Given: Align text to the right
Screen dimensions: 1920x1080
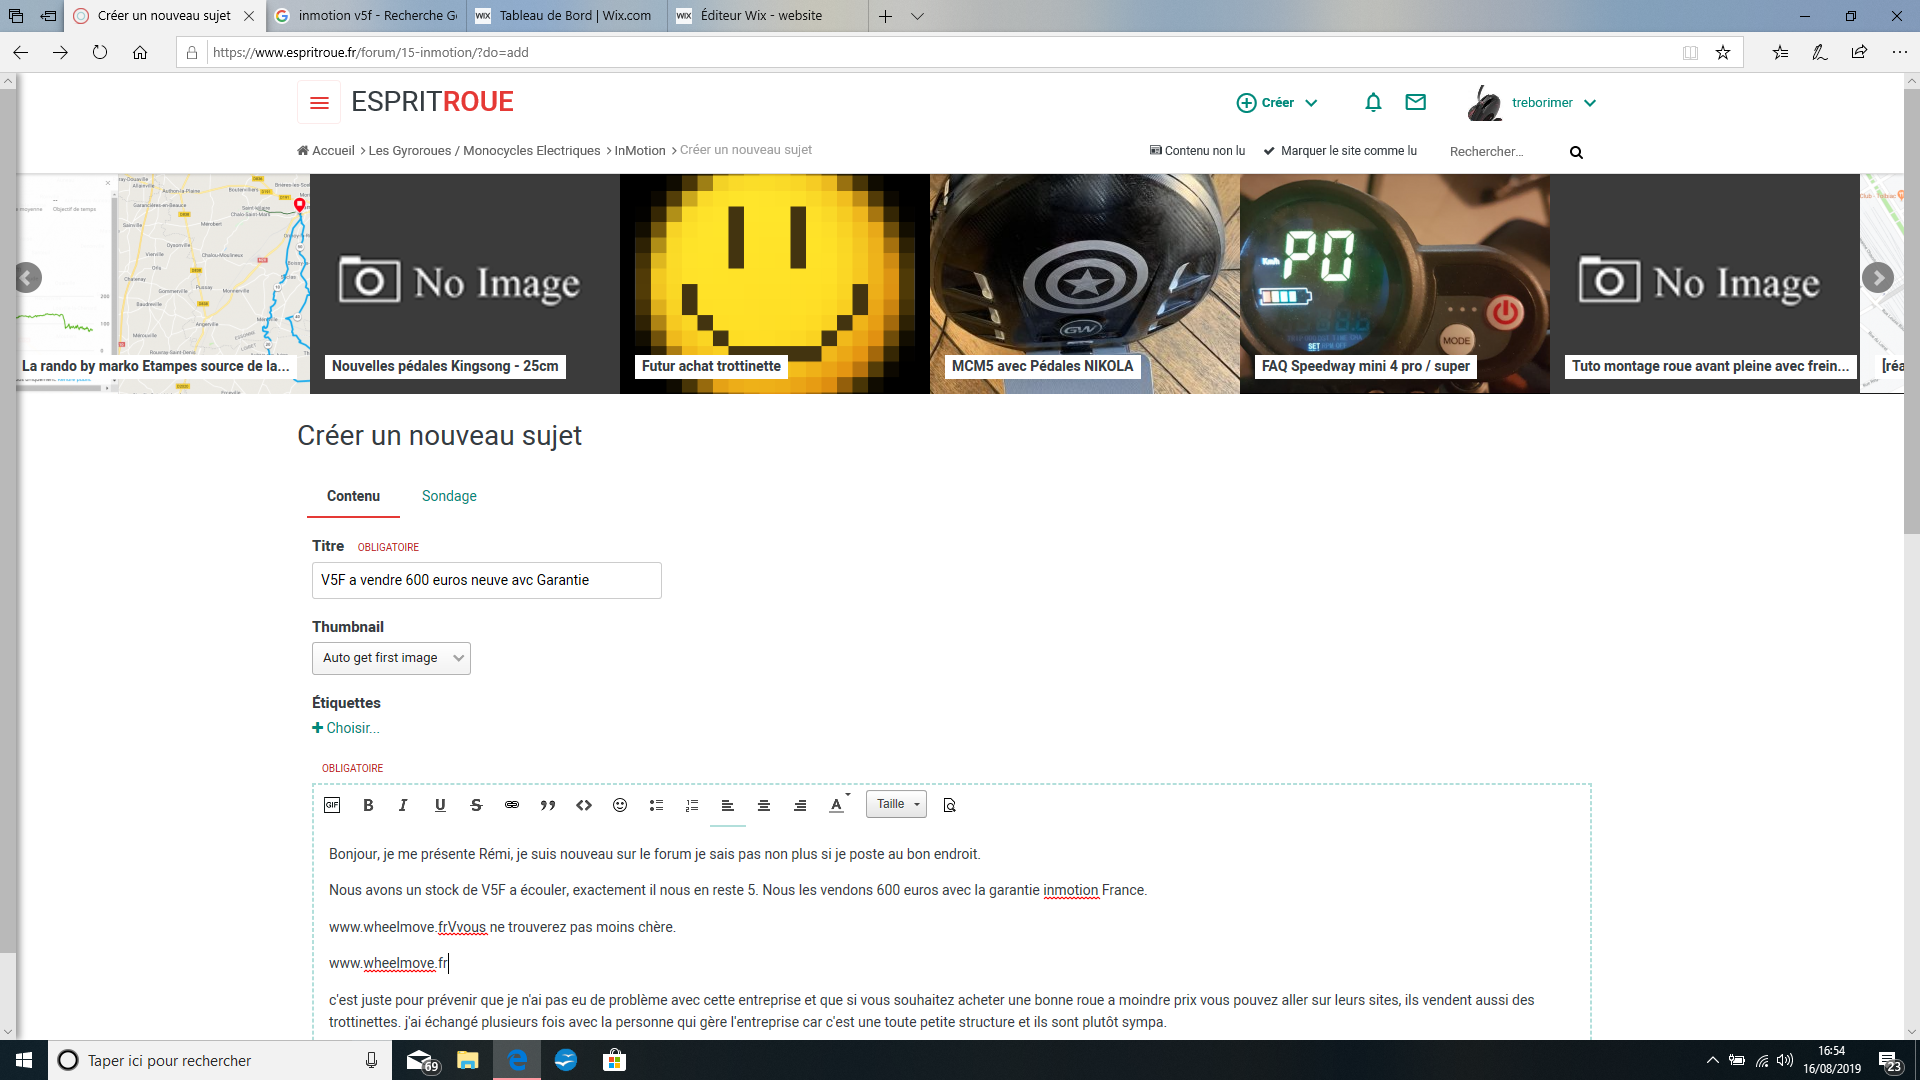Looking at the screenshot, I should (x=800, y=805).
